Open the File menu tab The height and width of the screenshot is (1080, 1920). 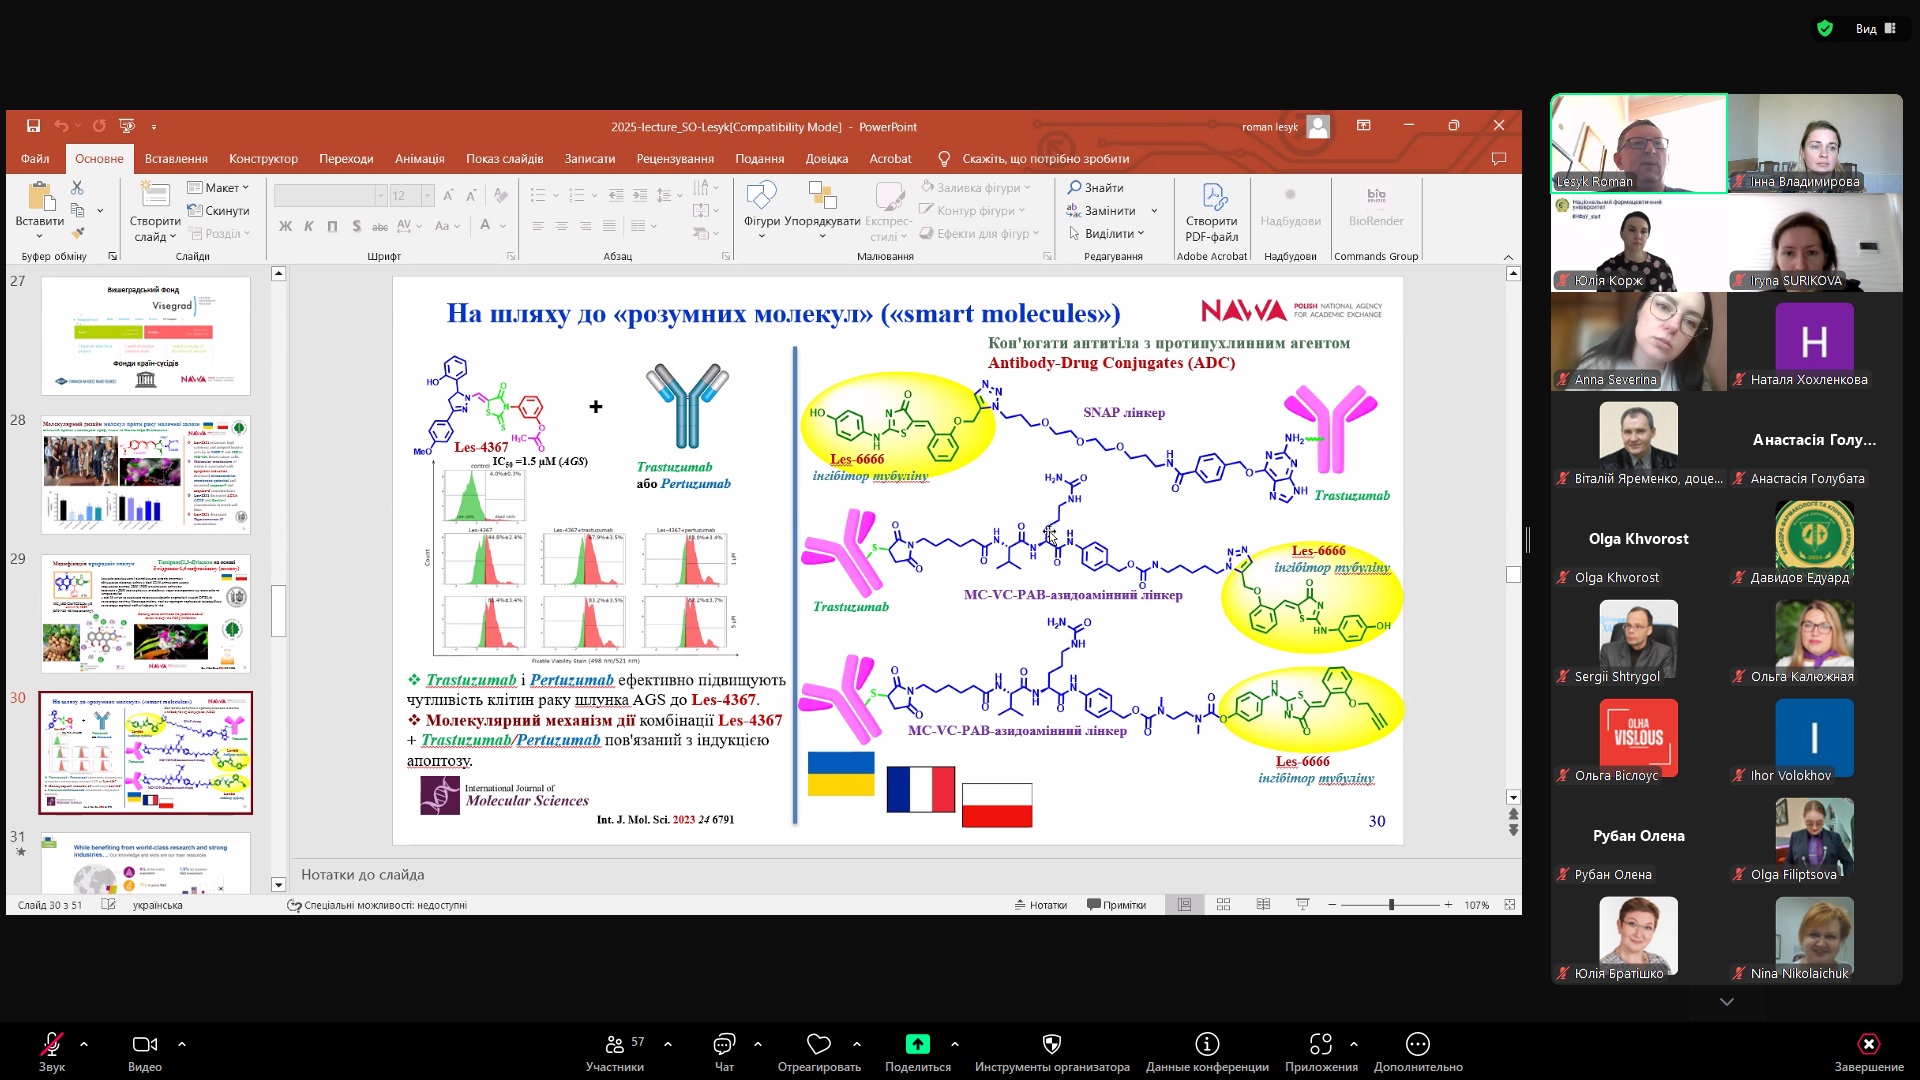[x=35, y=159]
